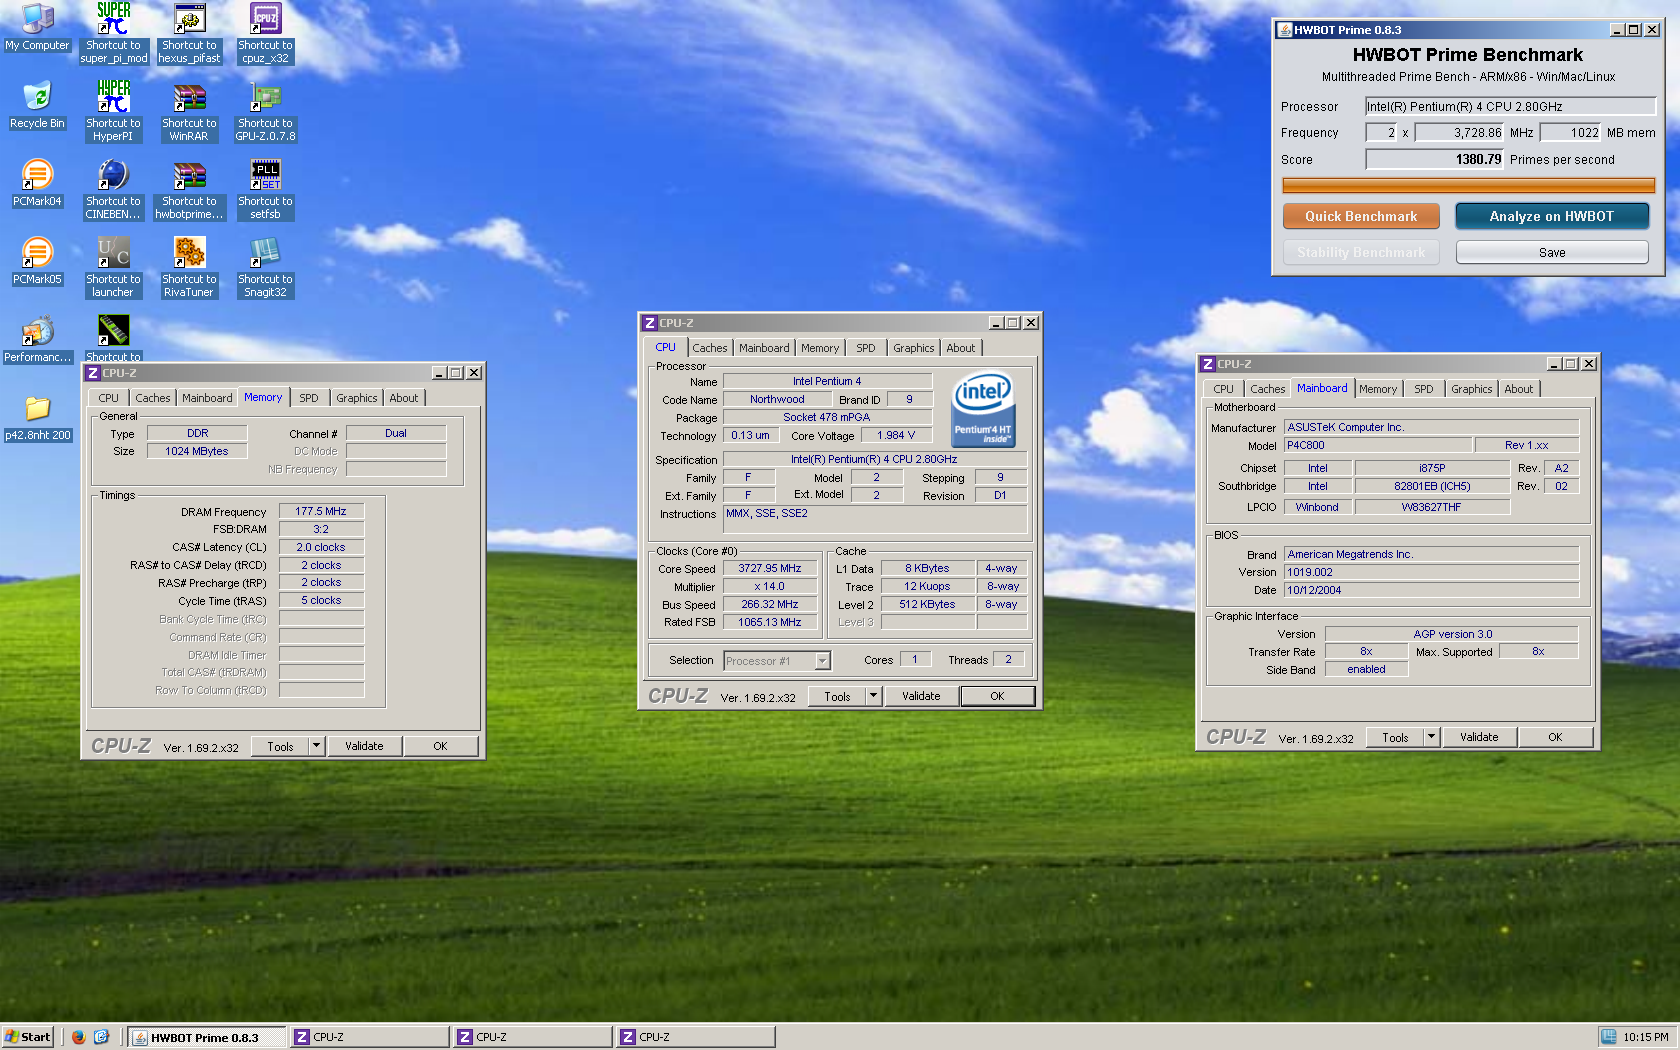Launch the hwbotprime shortcut icon
This screenshot has height=1050, width=1680.
pos(189,189)
